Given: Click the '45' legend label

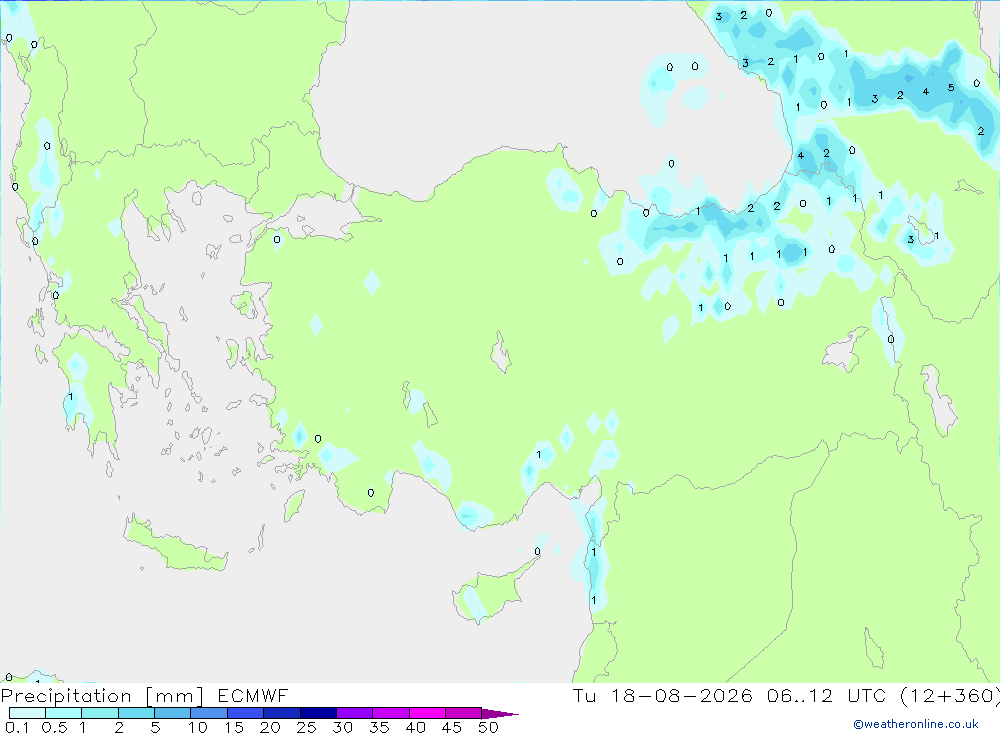Looking at the screenshot, I should coord(452,727).
